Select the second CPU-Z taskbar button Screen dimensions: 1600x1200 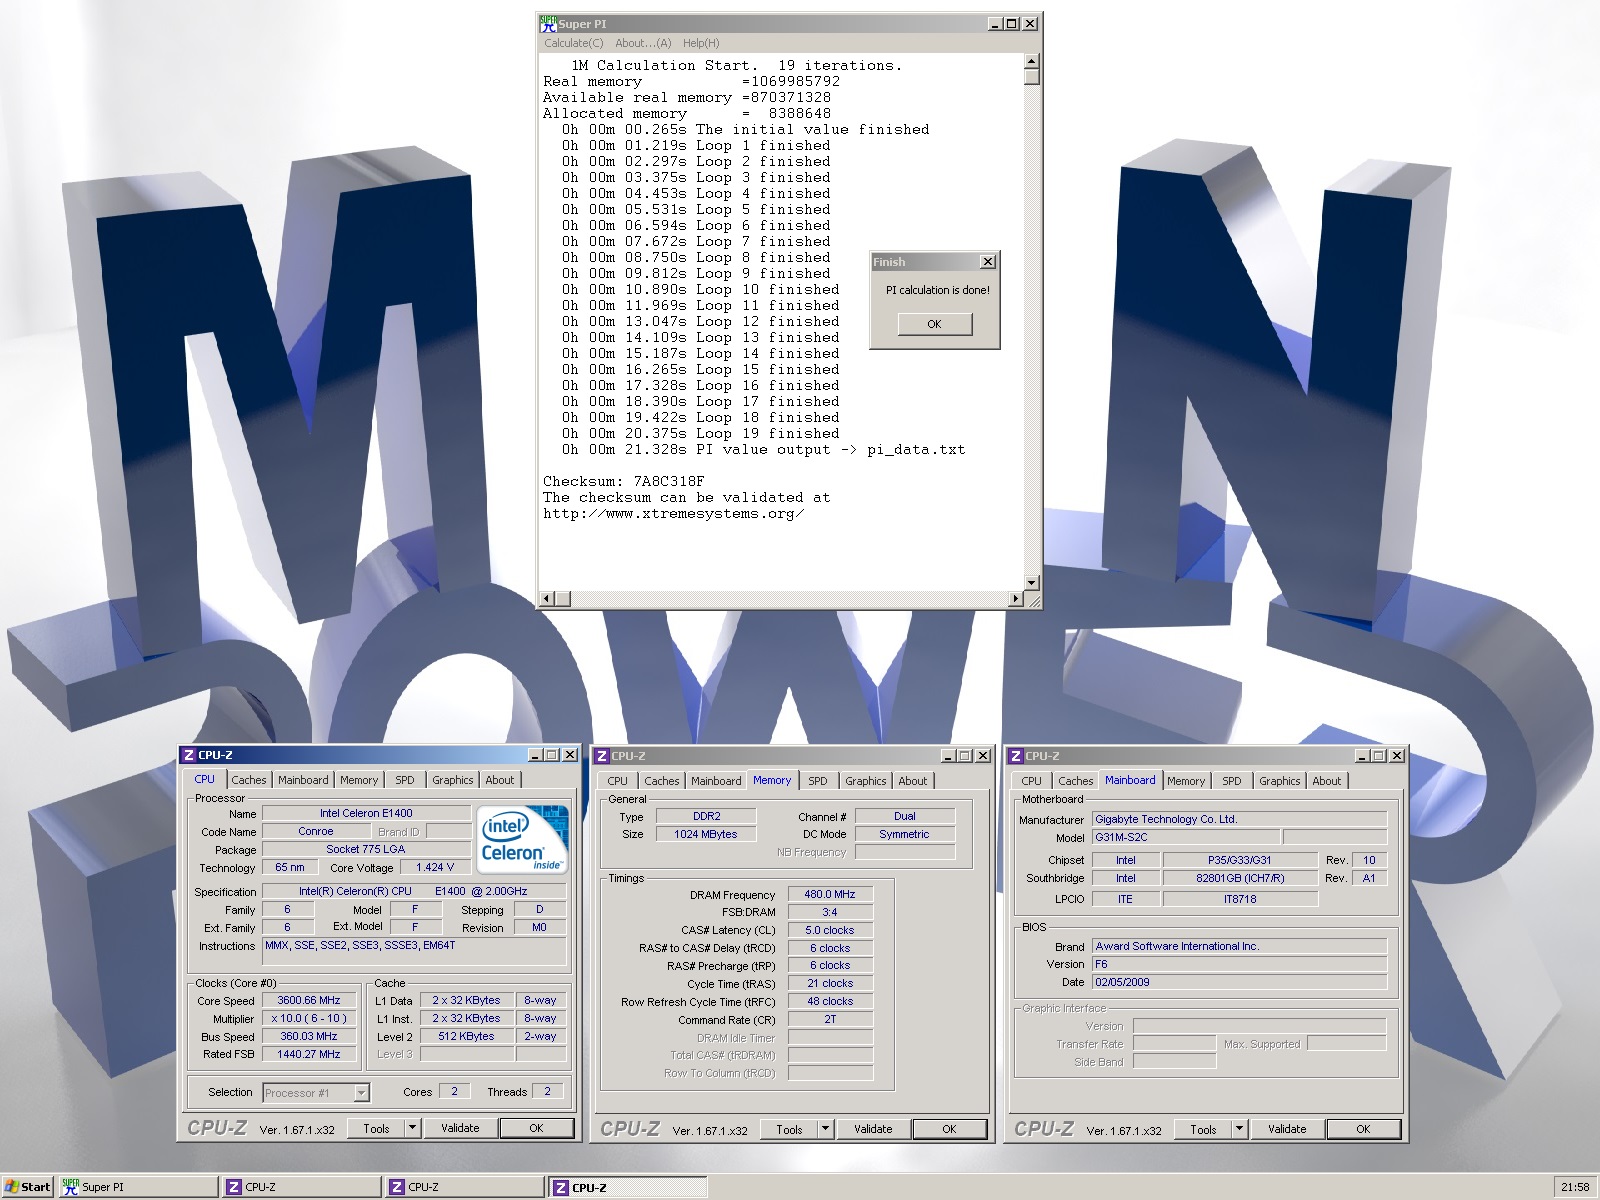[465, 1187]
